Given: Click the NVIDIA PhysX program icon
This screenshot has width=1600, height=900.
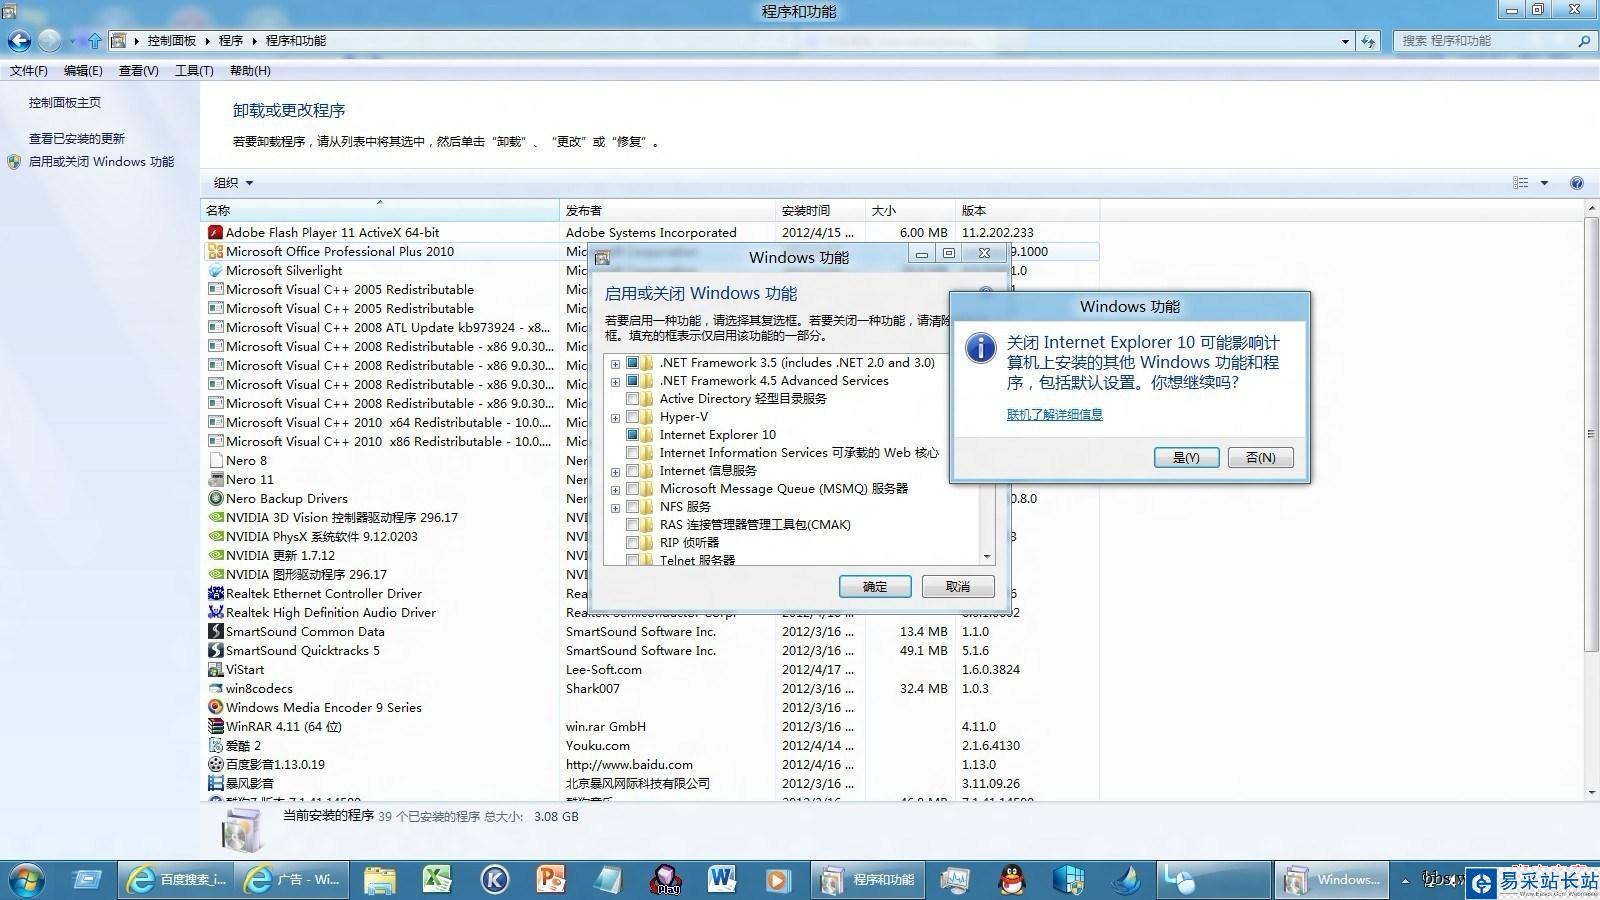Looking at the screenshot, I should 215,536.
